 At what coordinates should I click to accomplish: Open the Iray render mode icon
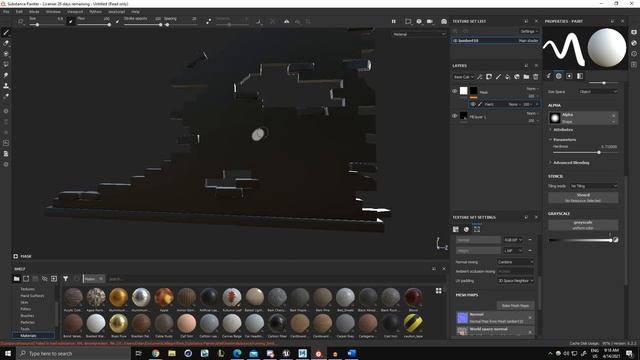444,21
